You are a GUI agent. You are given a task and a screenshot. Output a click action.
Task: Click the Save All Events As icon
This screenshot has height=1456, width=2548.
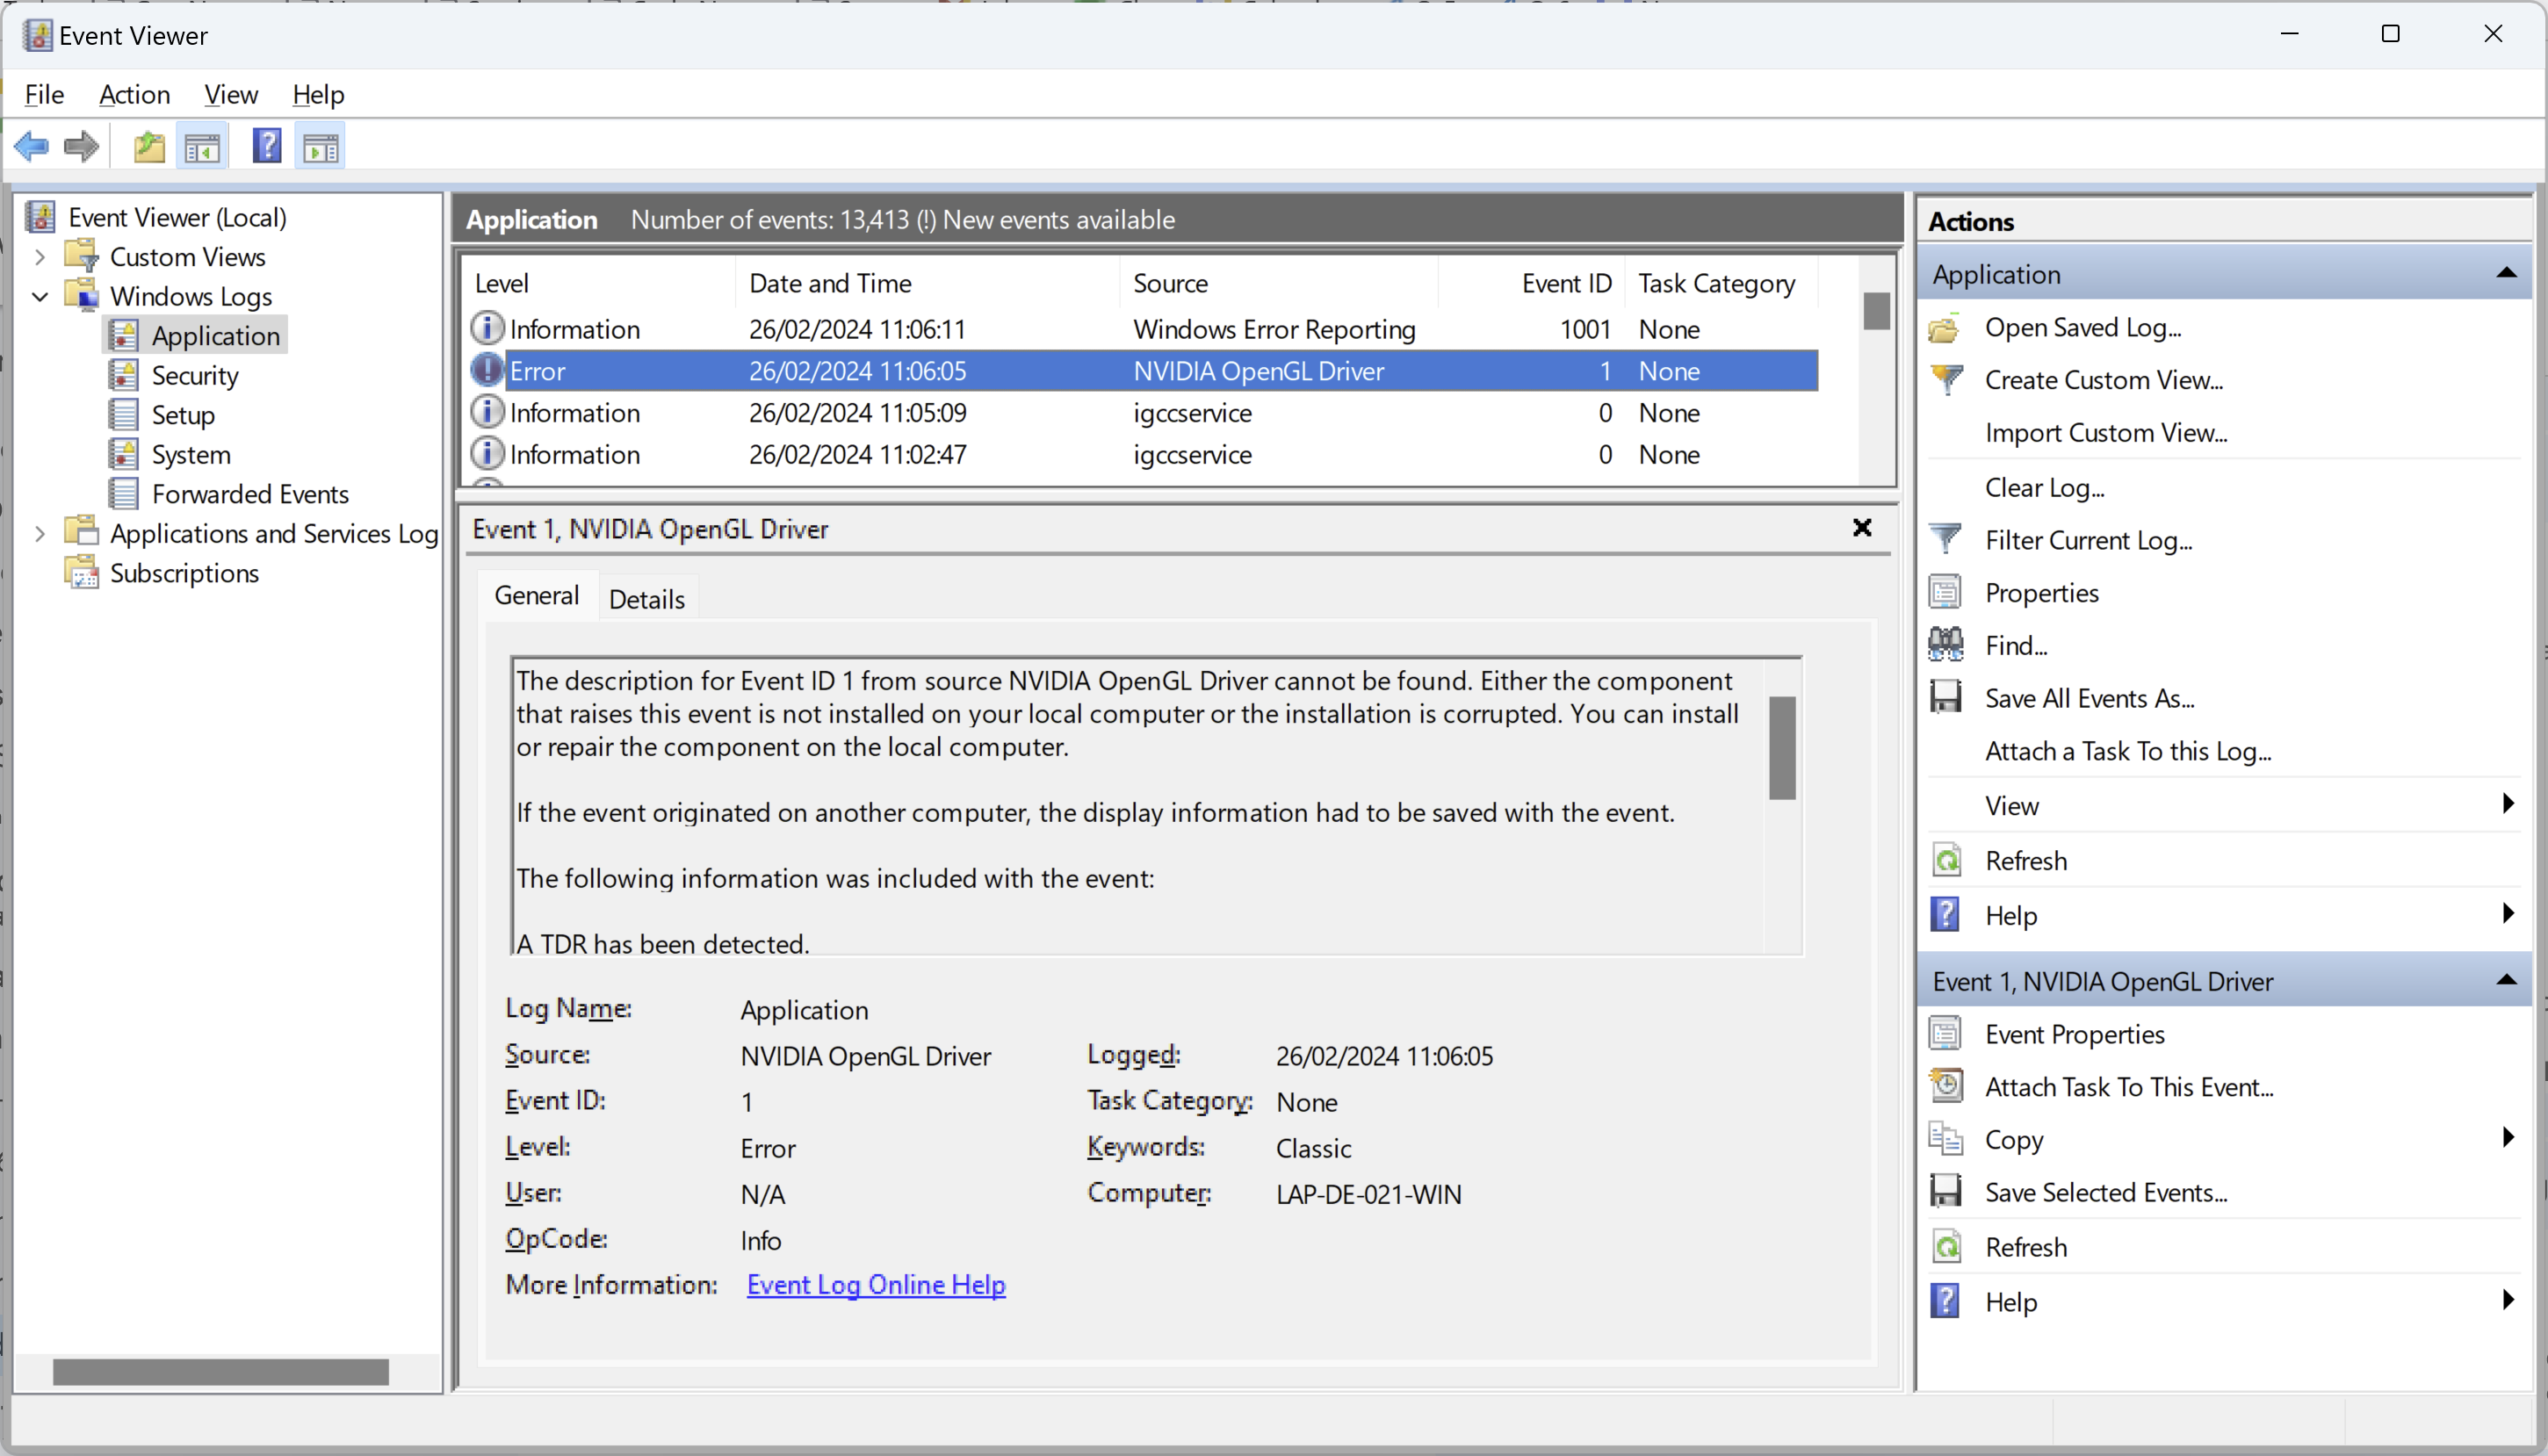1945,698
